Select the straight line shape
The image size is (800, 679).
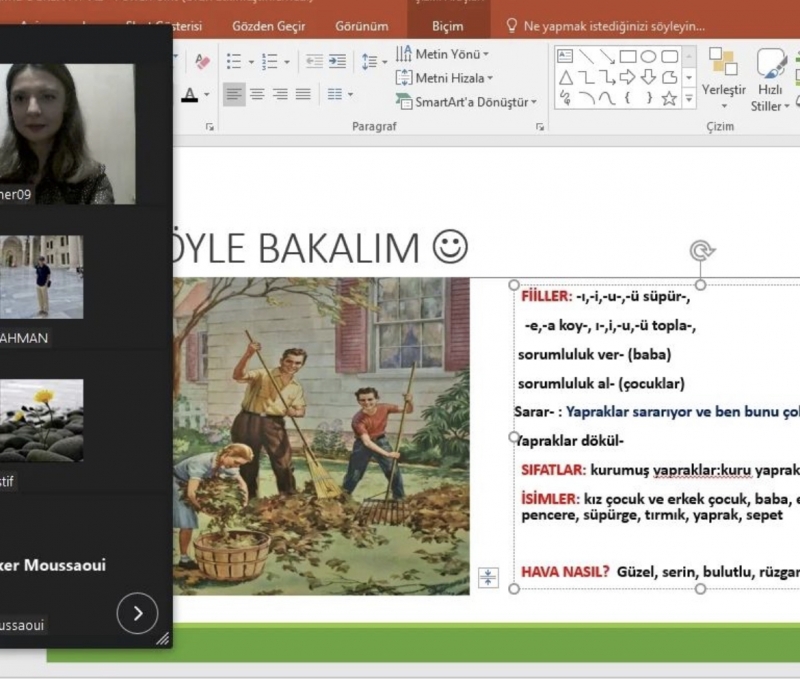click(x=586, y=56)
